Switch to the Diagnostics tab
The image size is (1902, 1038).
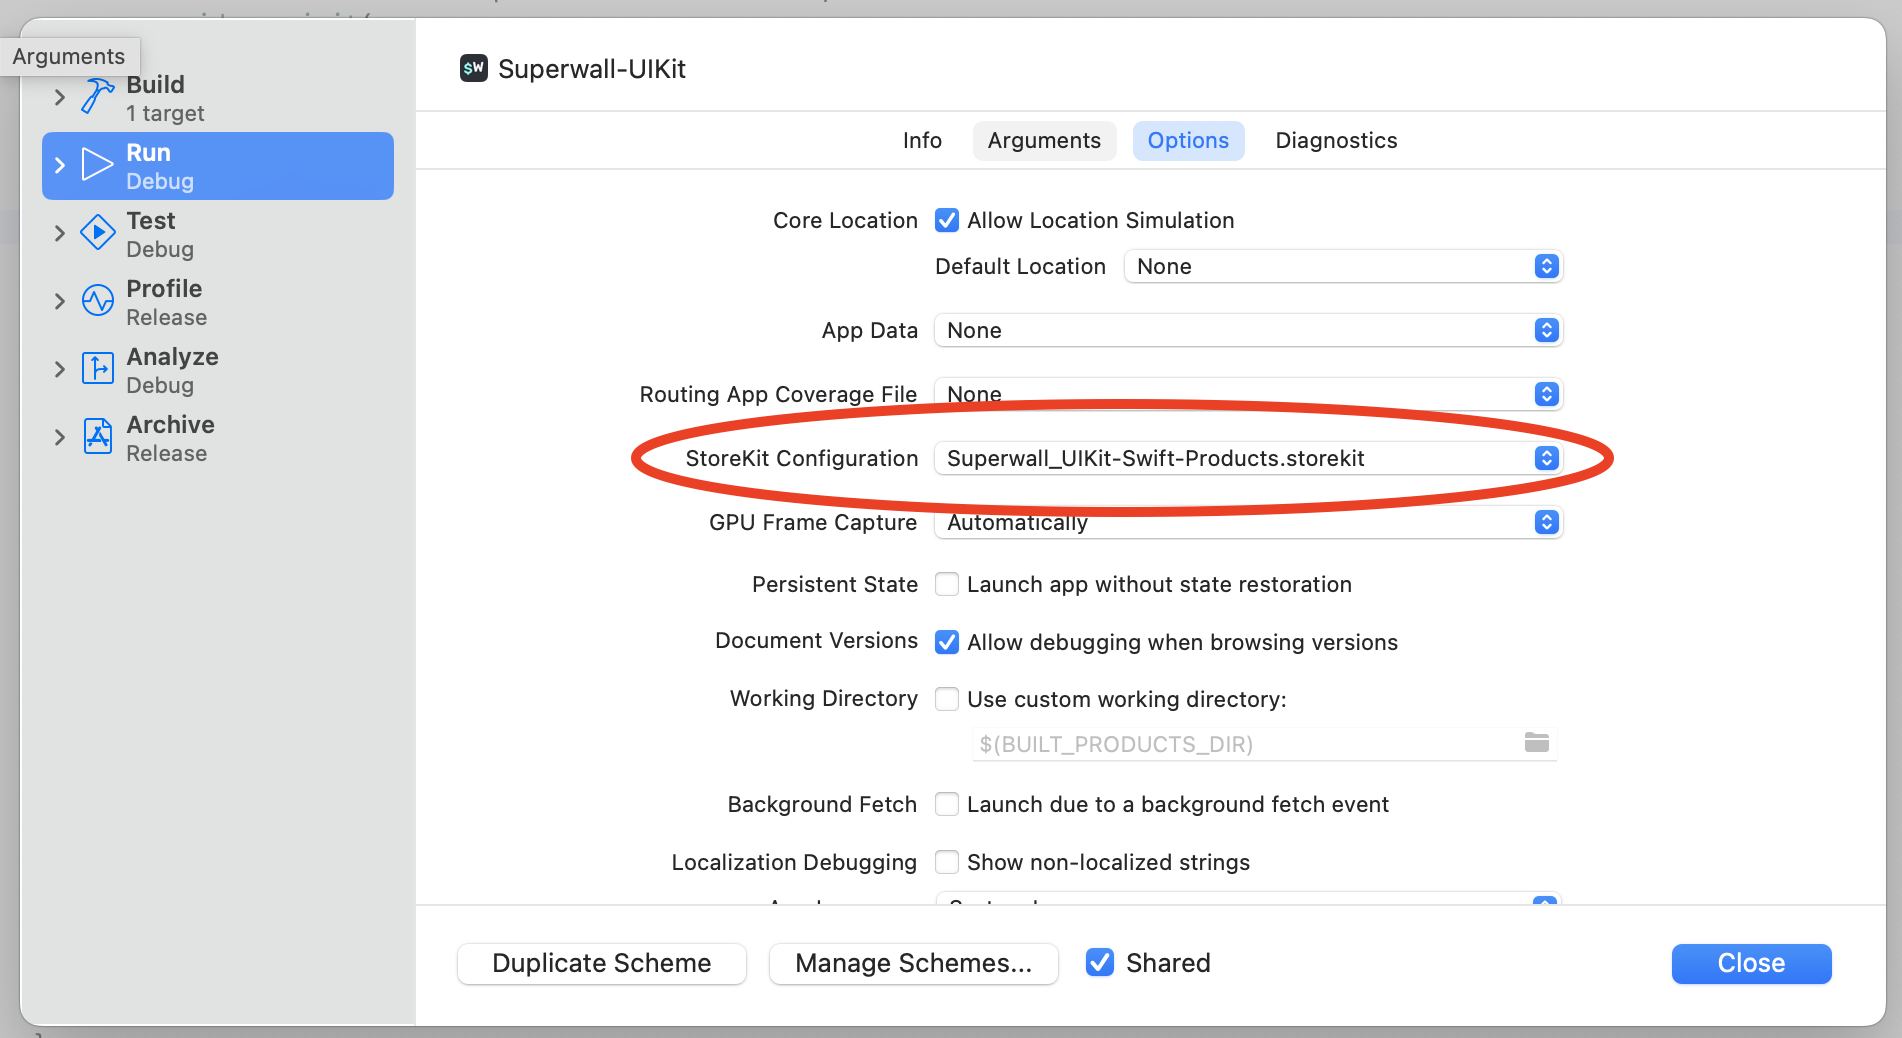pyautogui.click(x=1336, y=141)
